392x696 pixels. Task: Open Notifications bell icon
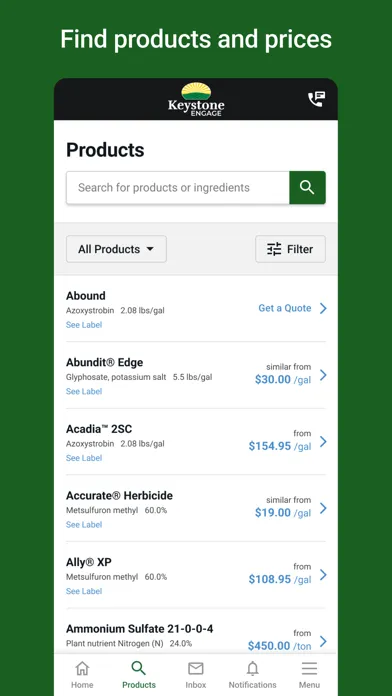[x=253, y=668]
